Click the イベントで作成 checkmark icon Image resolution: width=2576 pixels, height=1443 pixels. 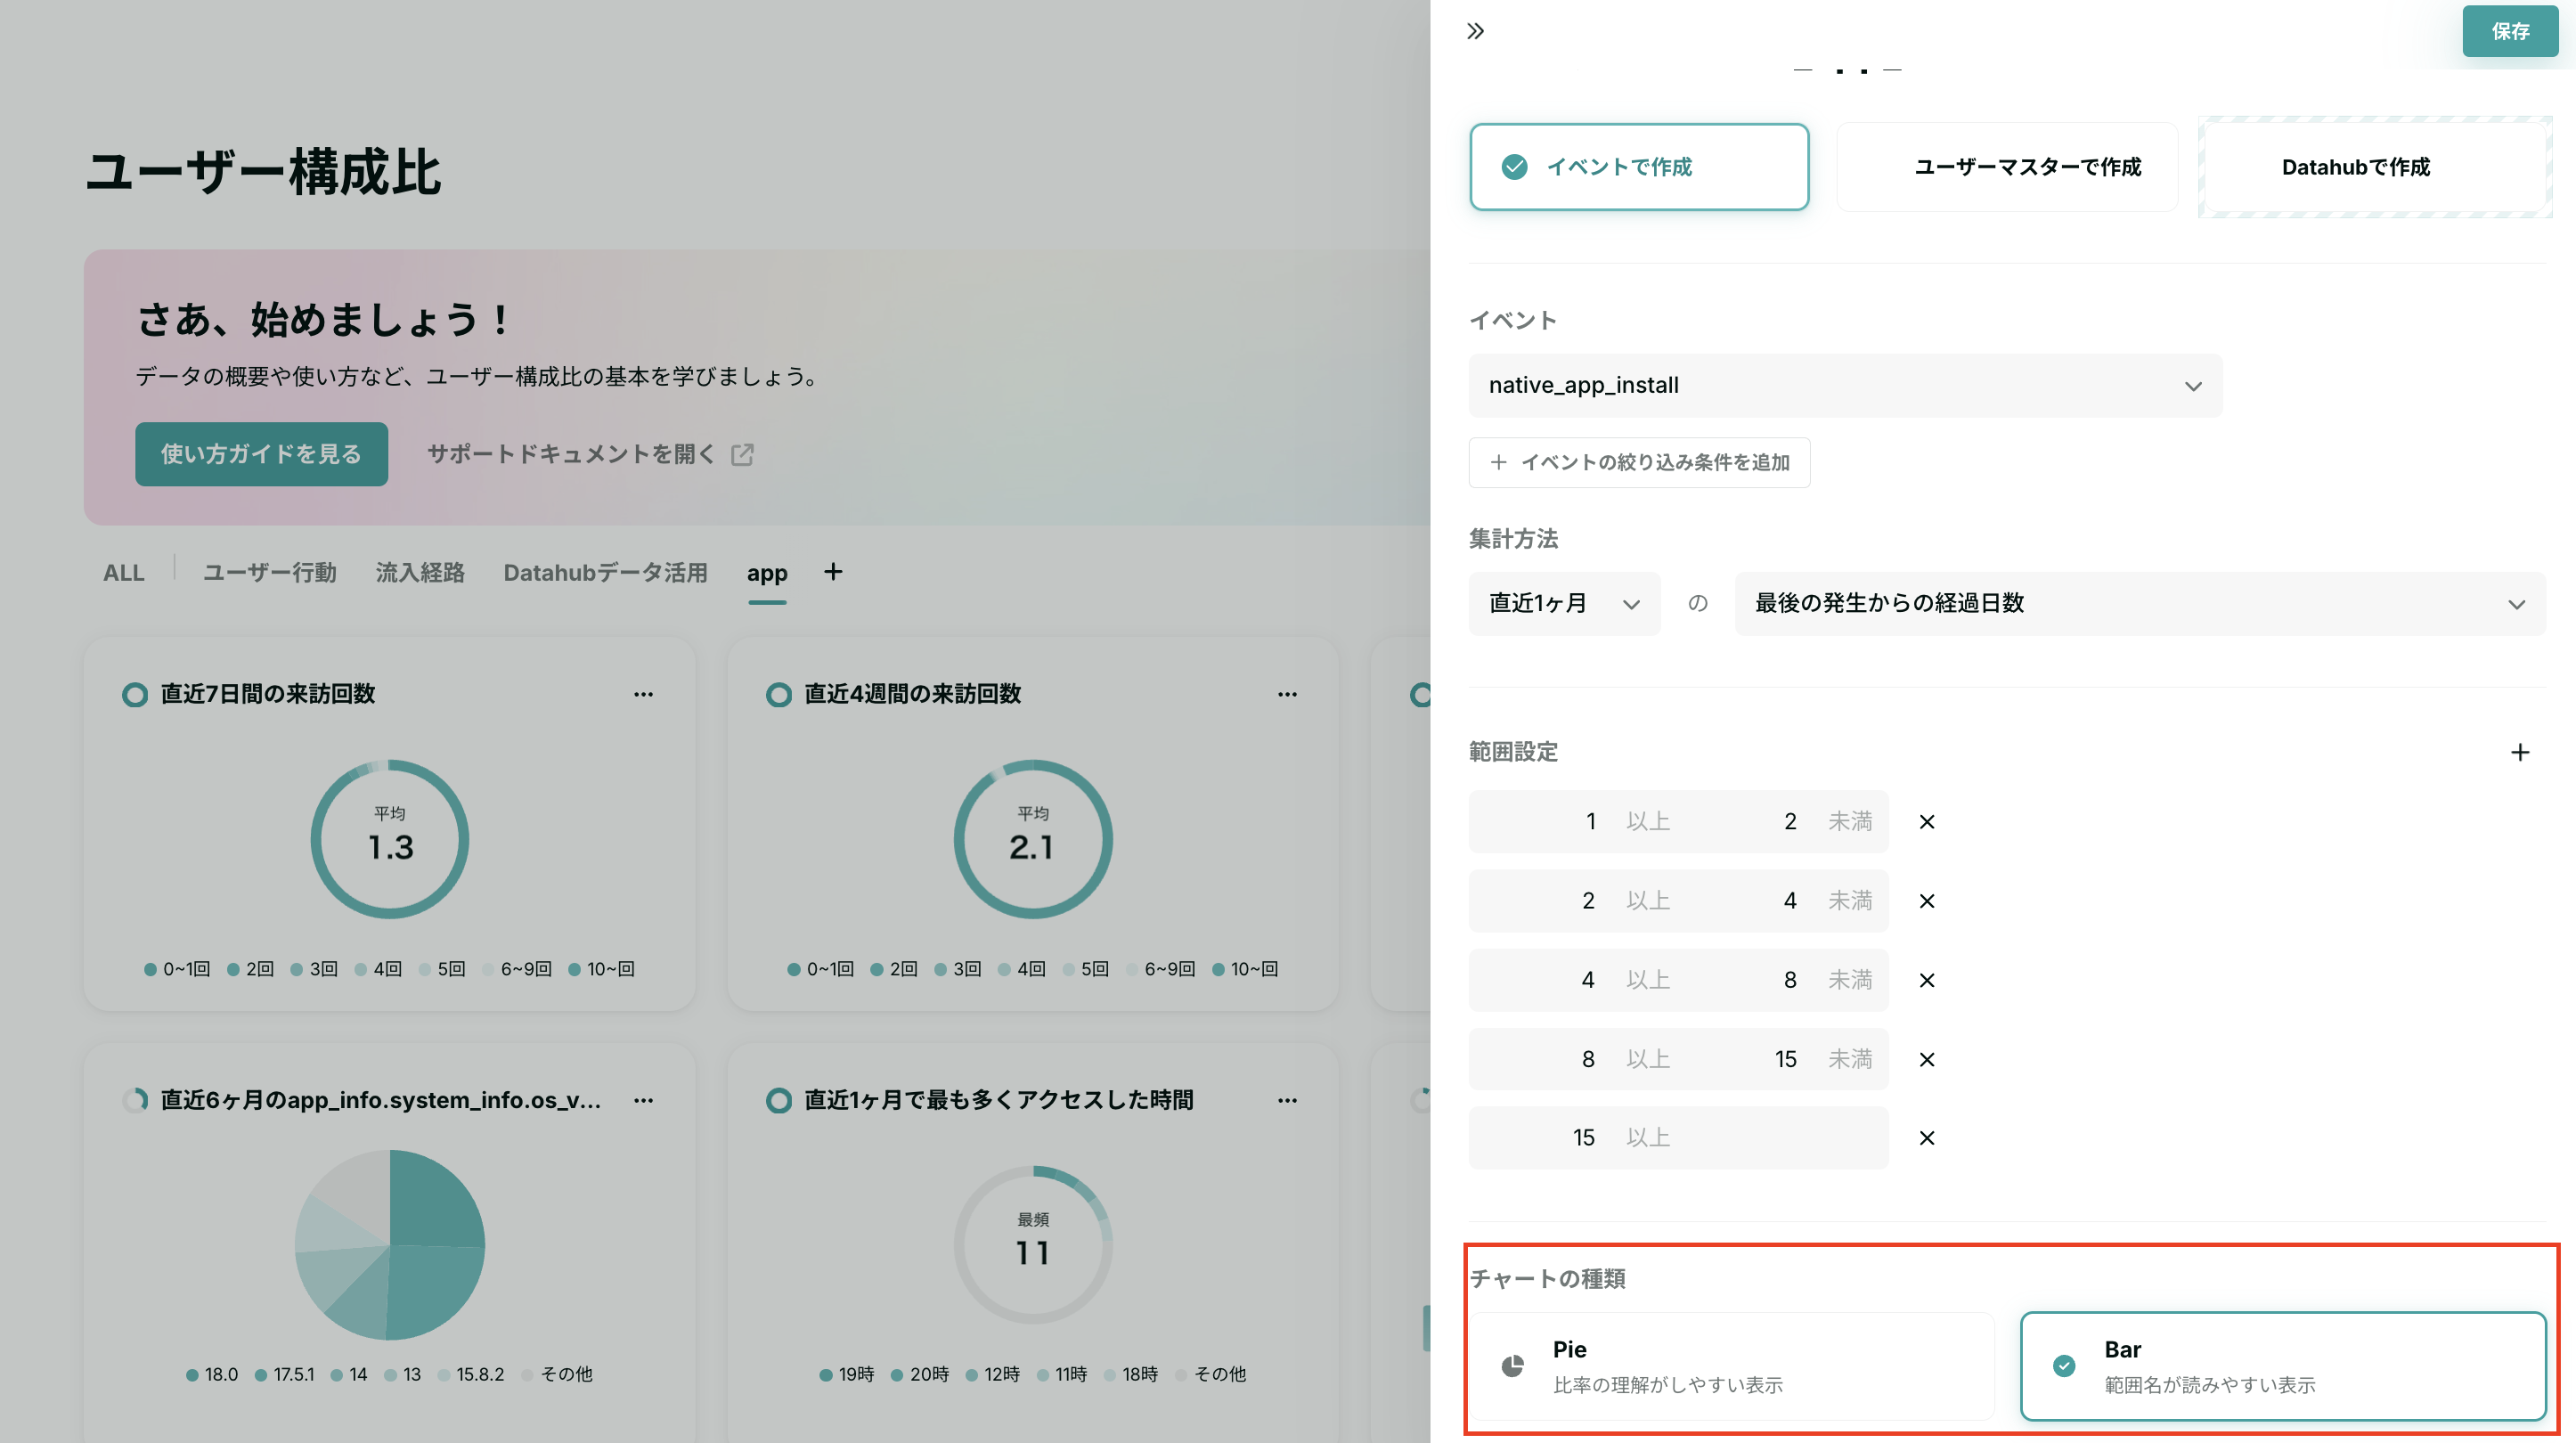(1514, 167)
